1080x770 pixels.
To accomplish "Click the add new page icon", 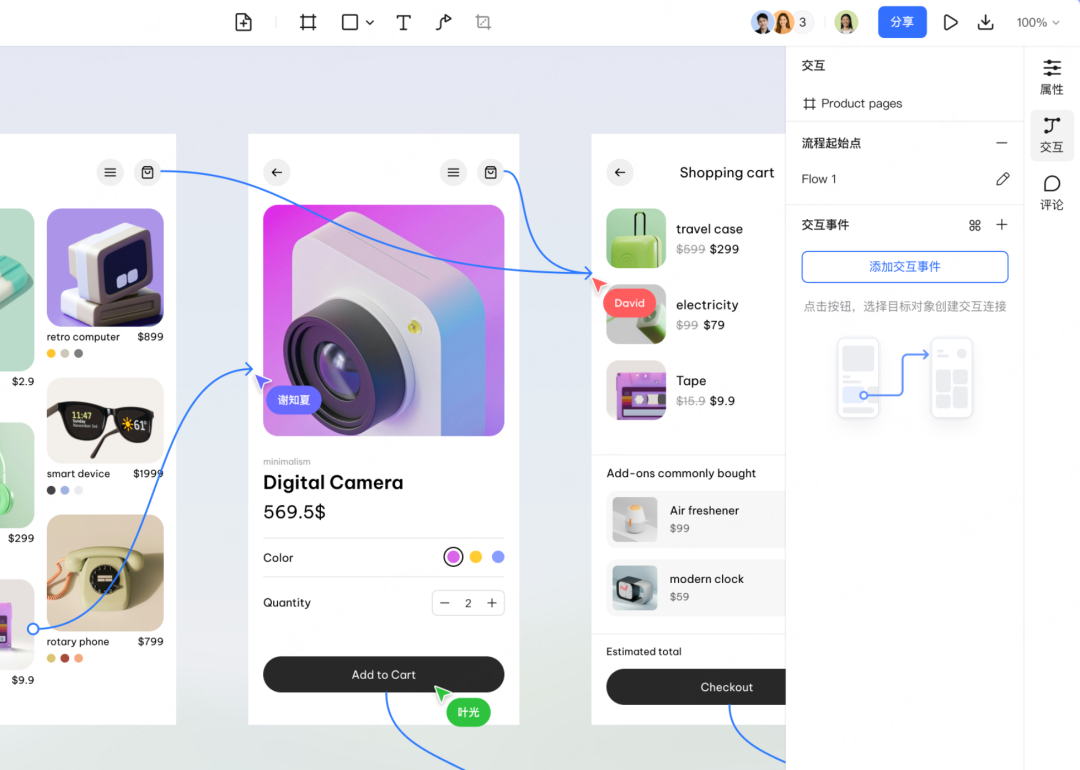I will (243, 22).
